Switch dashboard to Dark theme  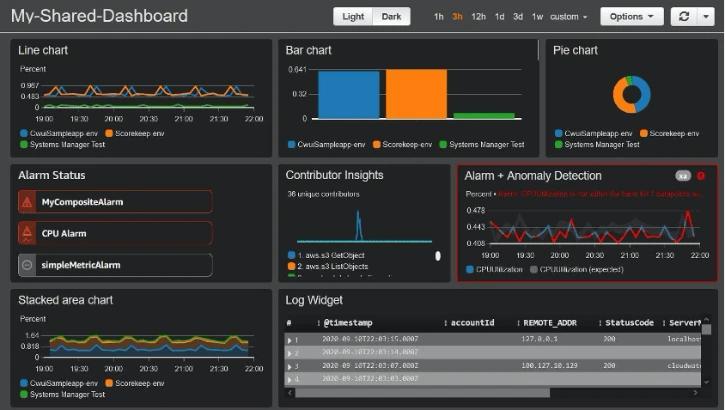(391, 17)
